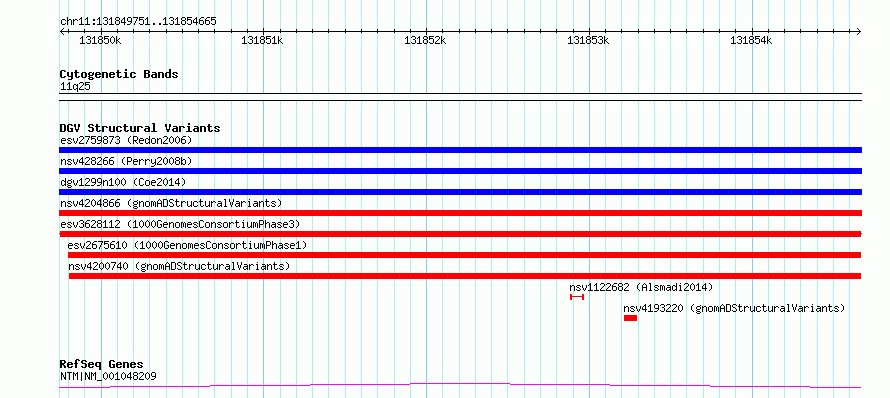Click the 131852k ruler tick label
Image resolution: width=890 pixels, height=398 pixels.
pos(425,40)
